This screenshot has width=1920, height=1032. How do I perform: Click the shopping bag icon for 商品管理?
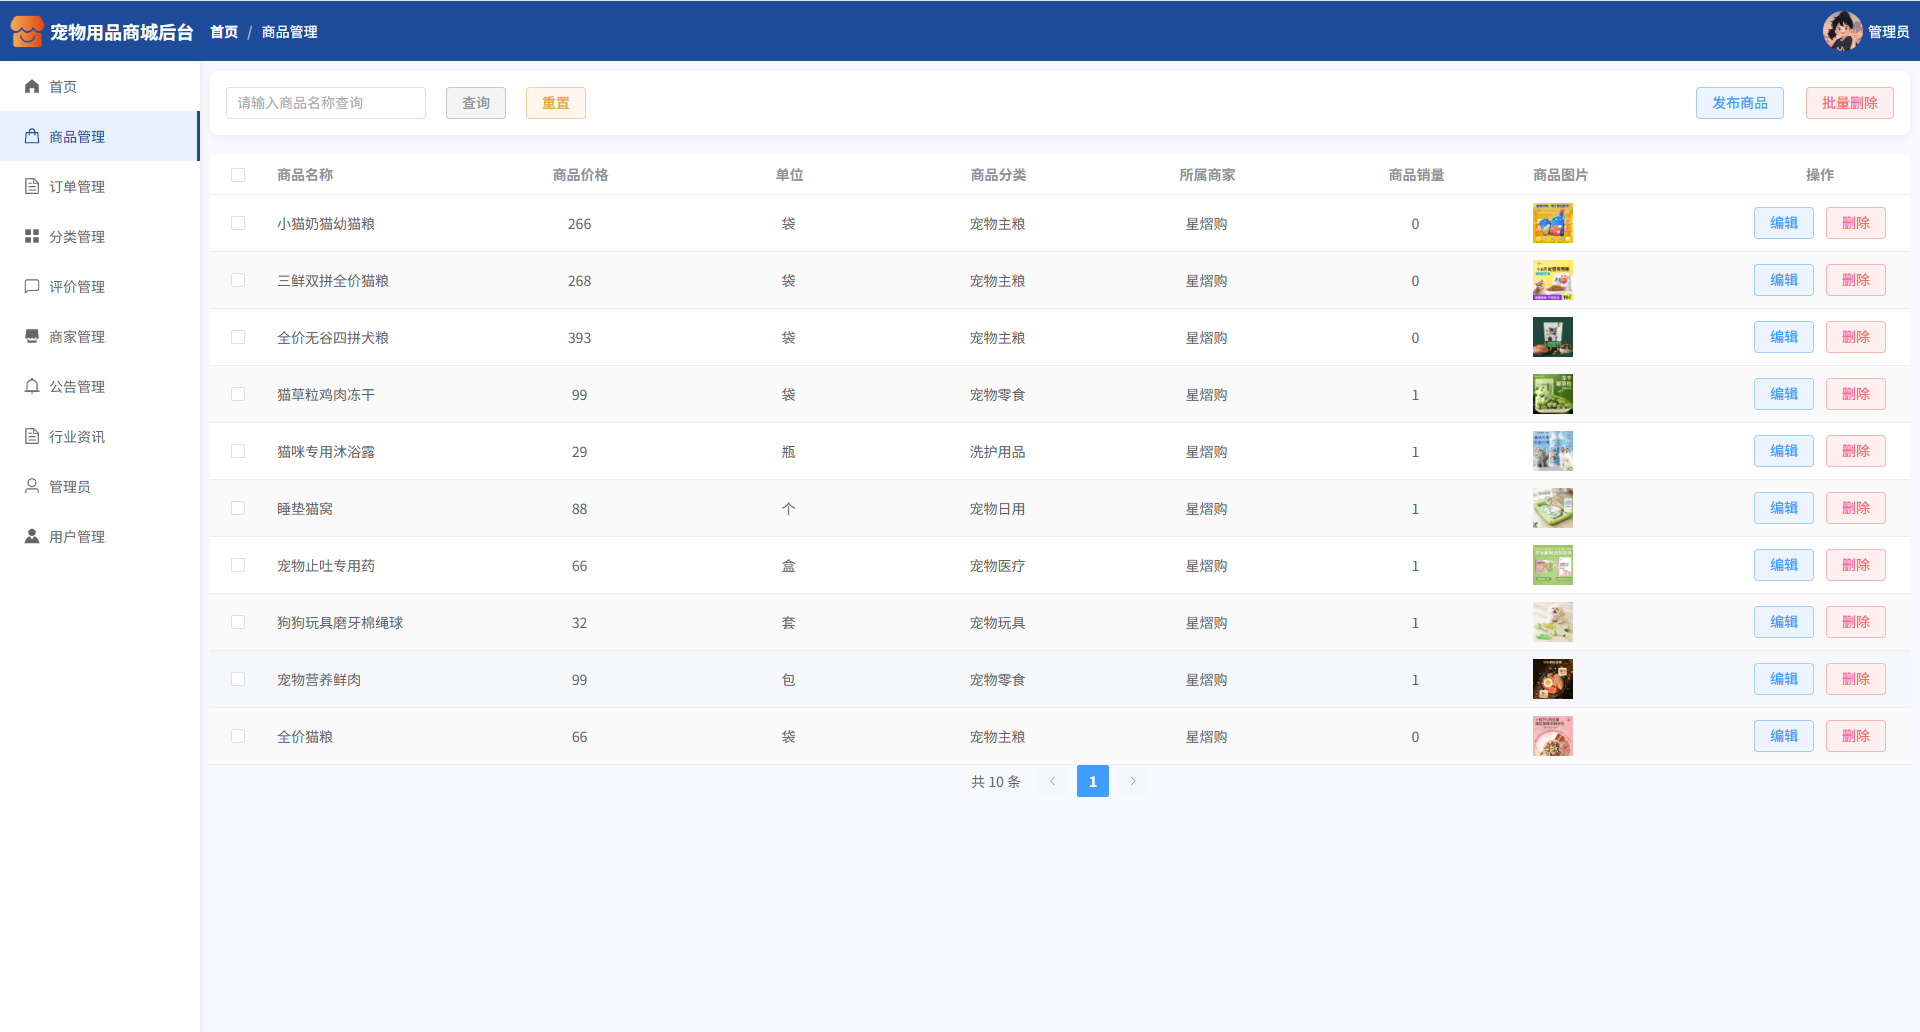[x=32, y=137]
